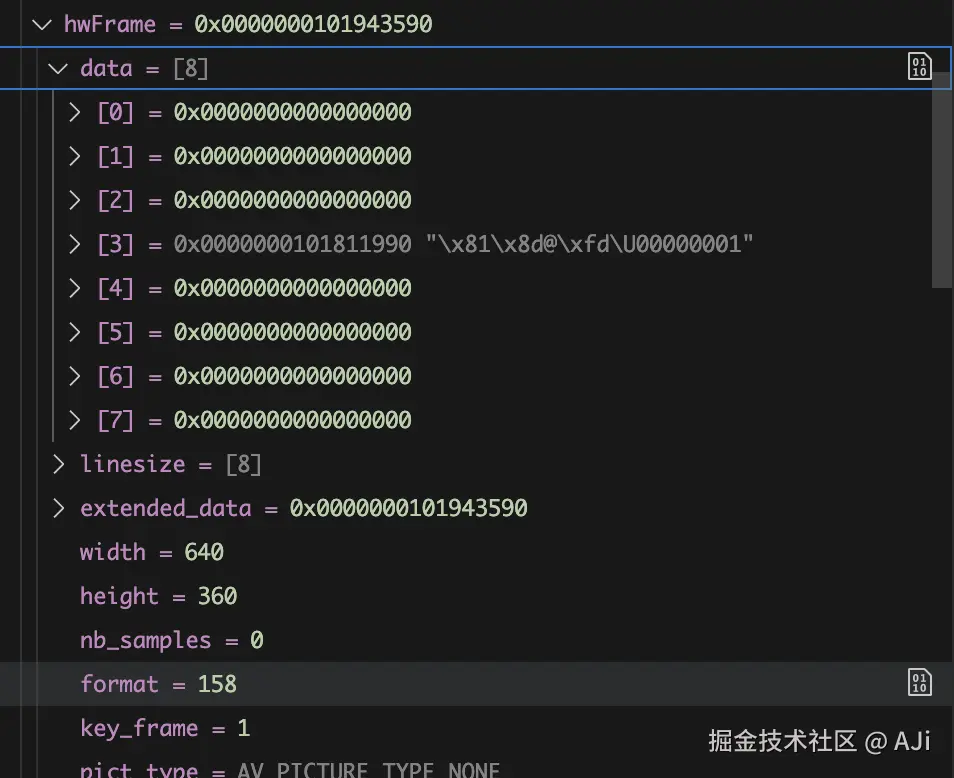Collapse the data array

click(57, 68)
